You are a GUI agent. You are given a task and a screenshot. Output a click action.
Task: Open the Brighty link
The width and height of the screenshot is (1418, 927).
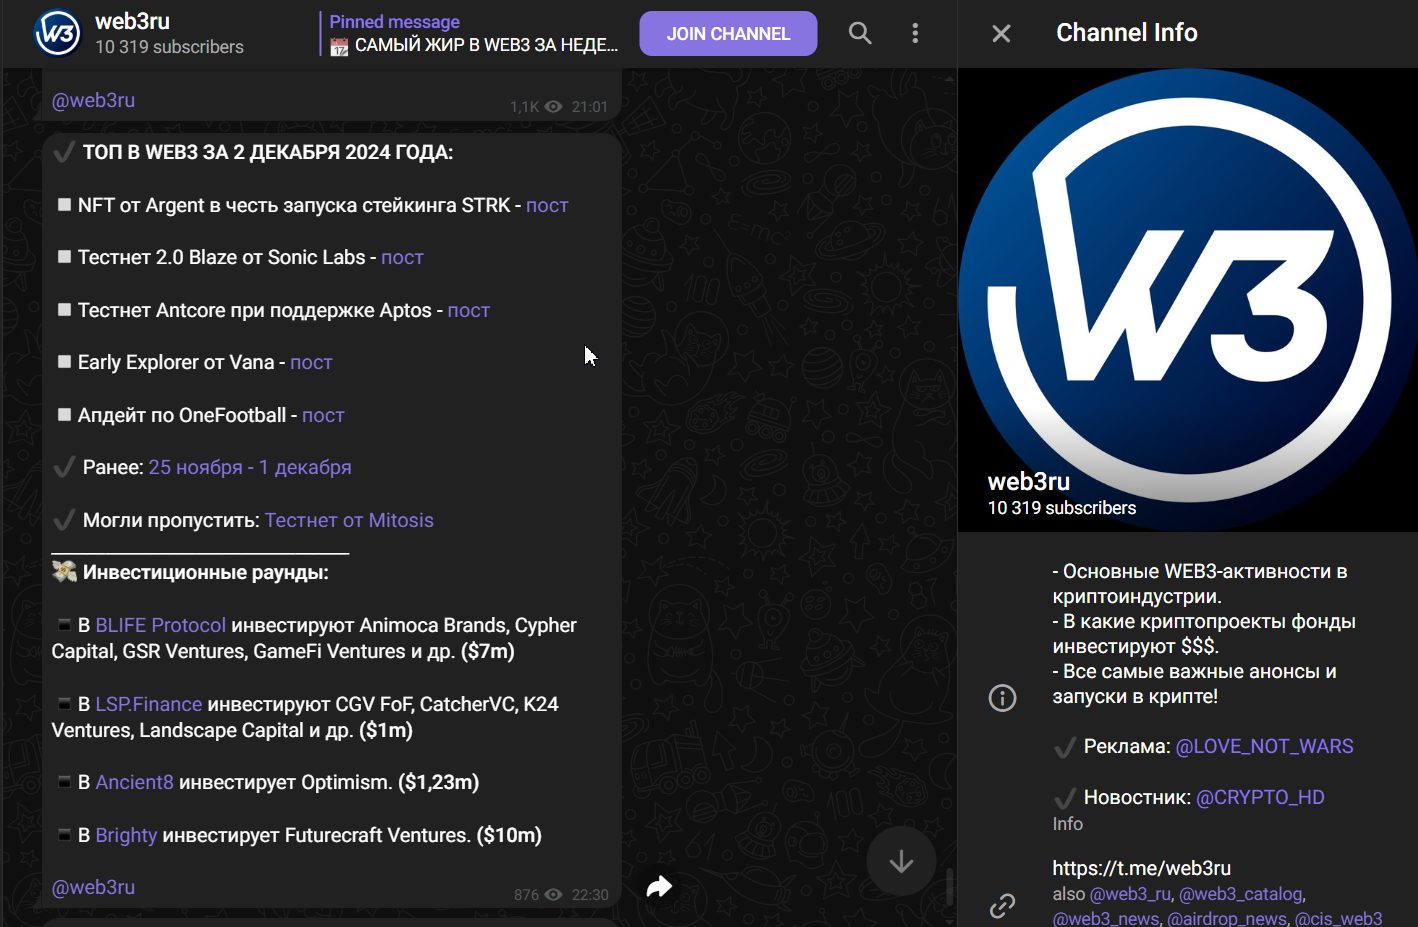127,835
